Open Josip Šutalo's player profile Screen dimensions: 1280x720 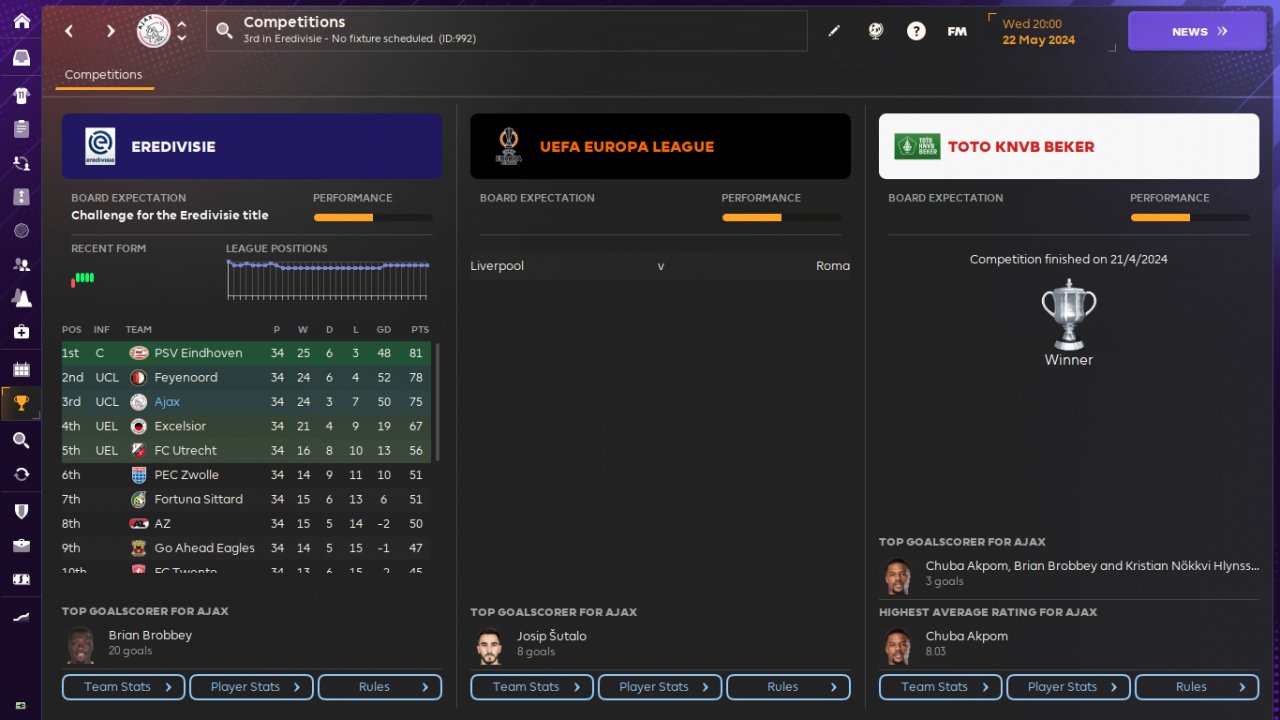pos(551,636)
